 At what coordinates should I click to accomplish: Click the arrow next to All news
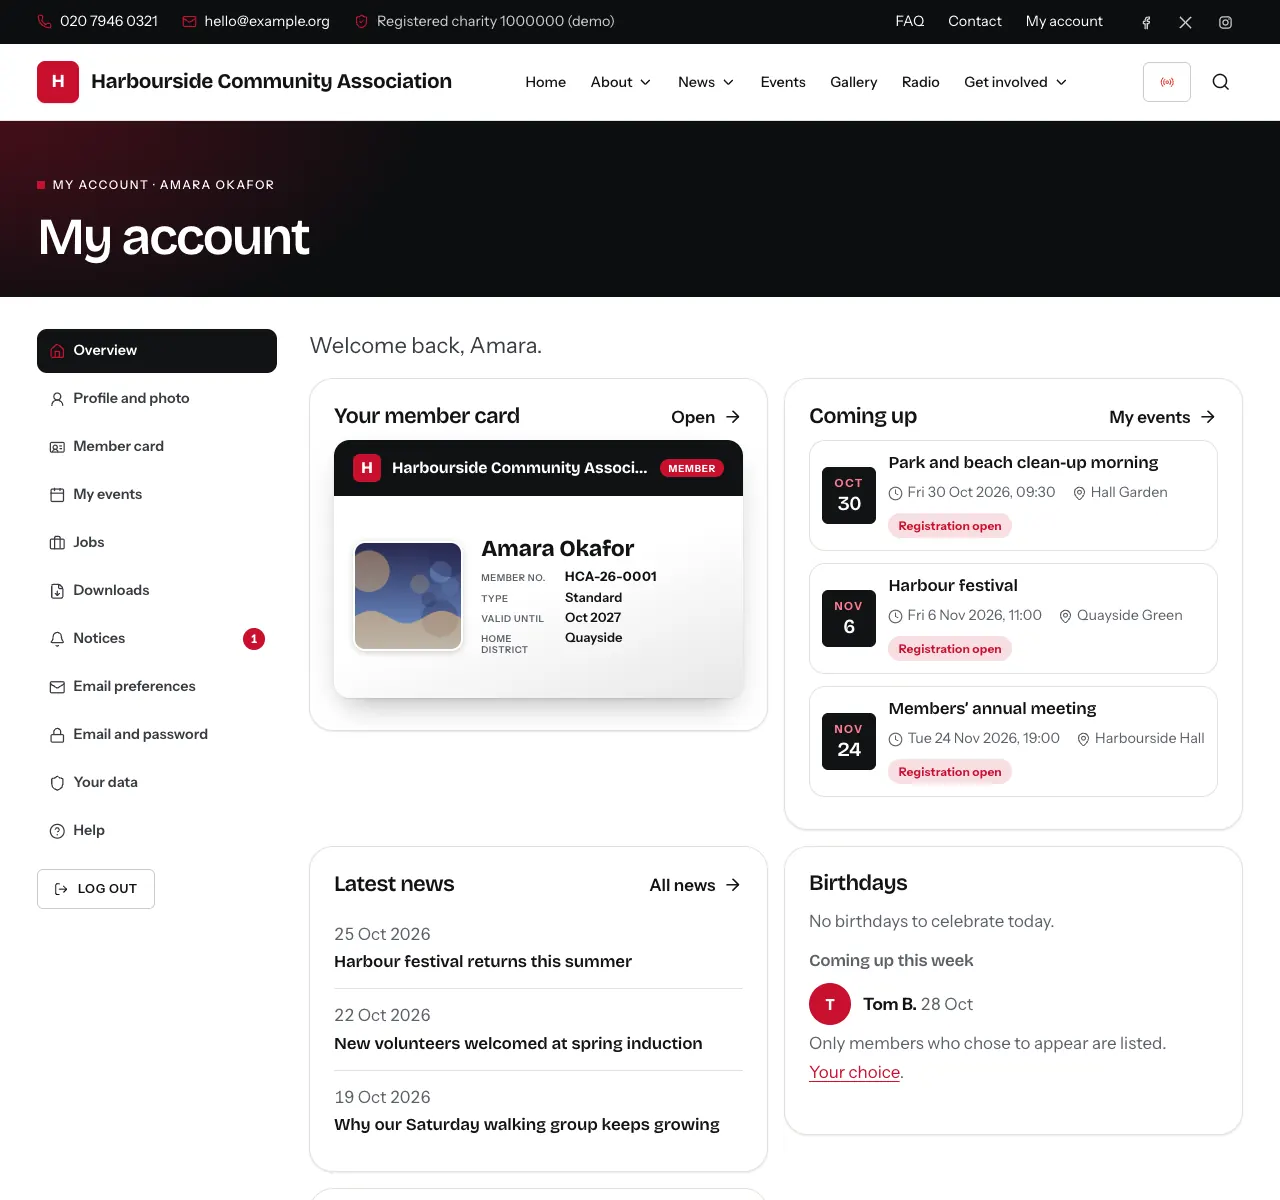733,885
